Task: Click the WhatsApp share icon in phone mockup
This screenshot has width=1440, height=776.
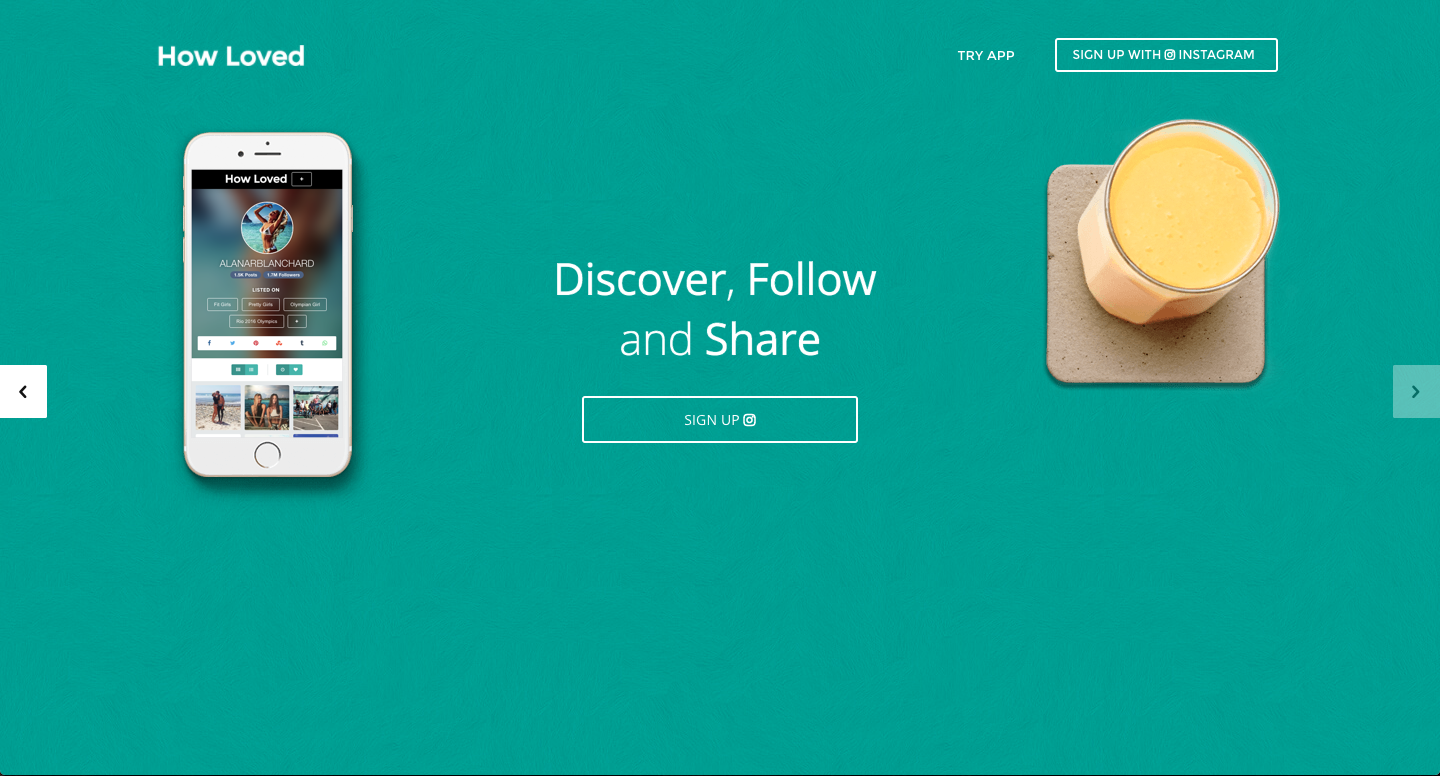Action: coord(325,343)
